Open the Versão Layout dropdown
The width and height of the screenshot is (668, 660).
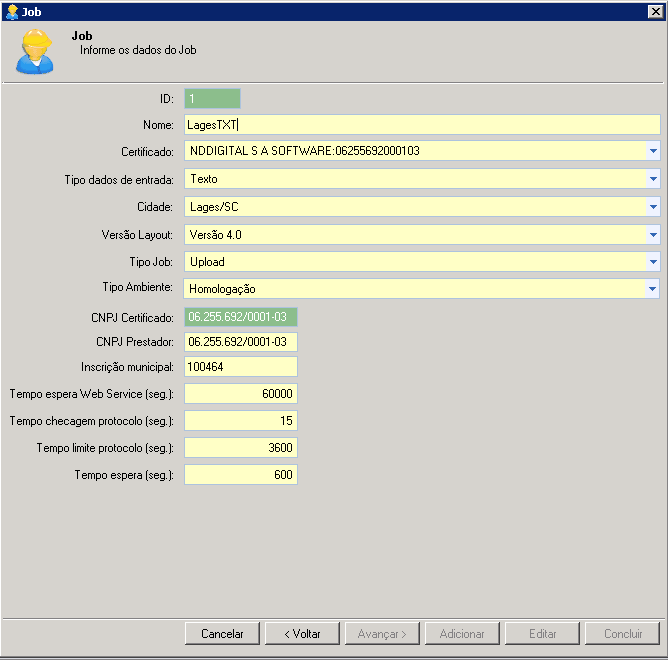pos(652,235)
